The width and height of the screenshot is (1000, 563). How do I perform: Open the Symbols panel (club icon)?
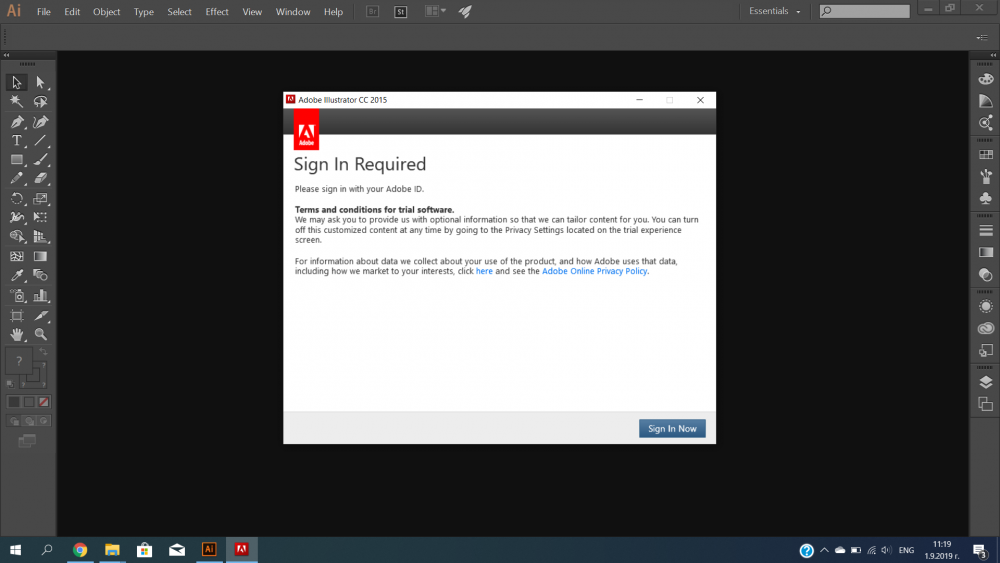985,198
